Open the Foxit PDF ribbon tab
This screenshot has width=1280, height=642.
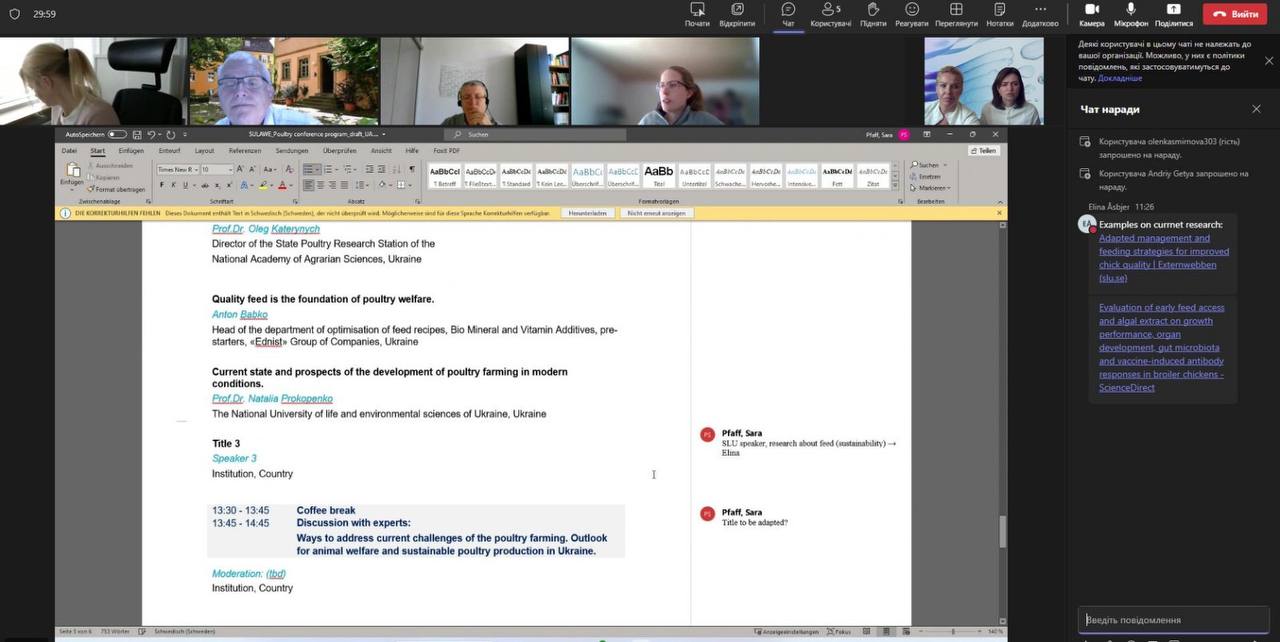[446, 151]
